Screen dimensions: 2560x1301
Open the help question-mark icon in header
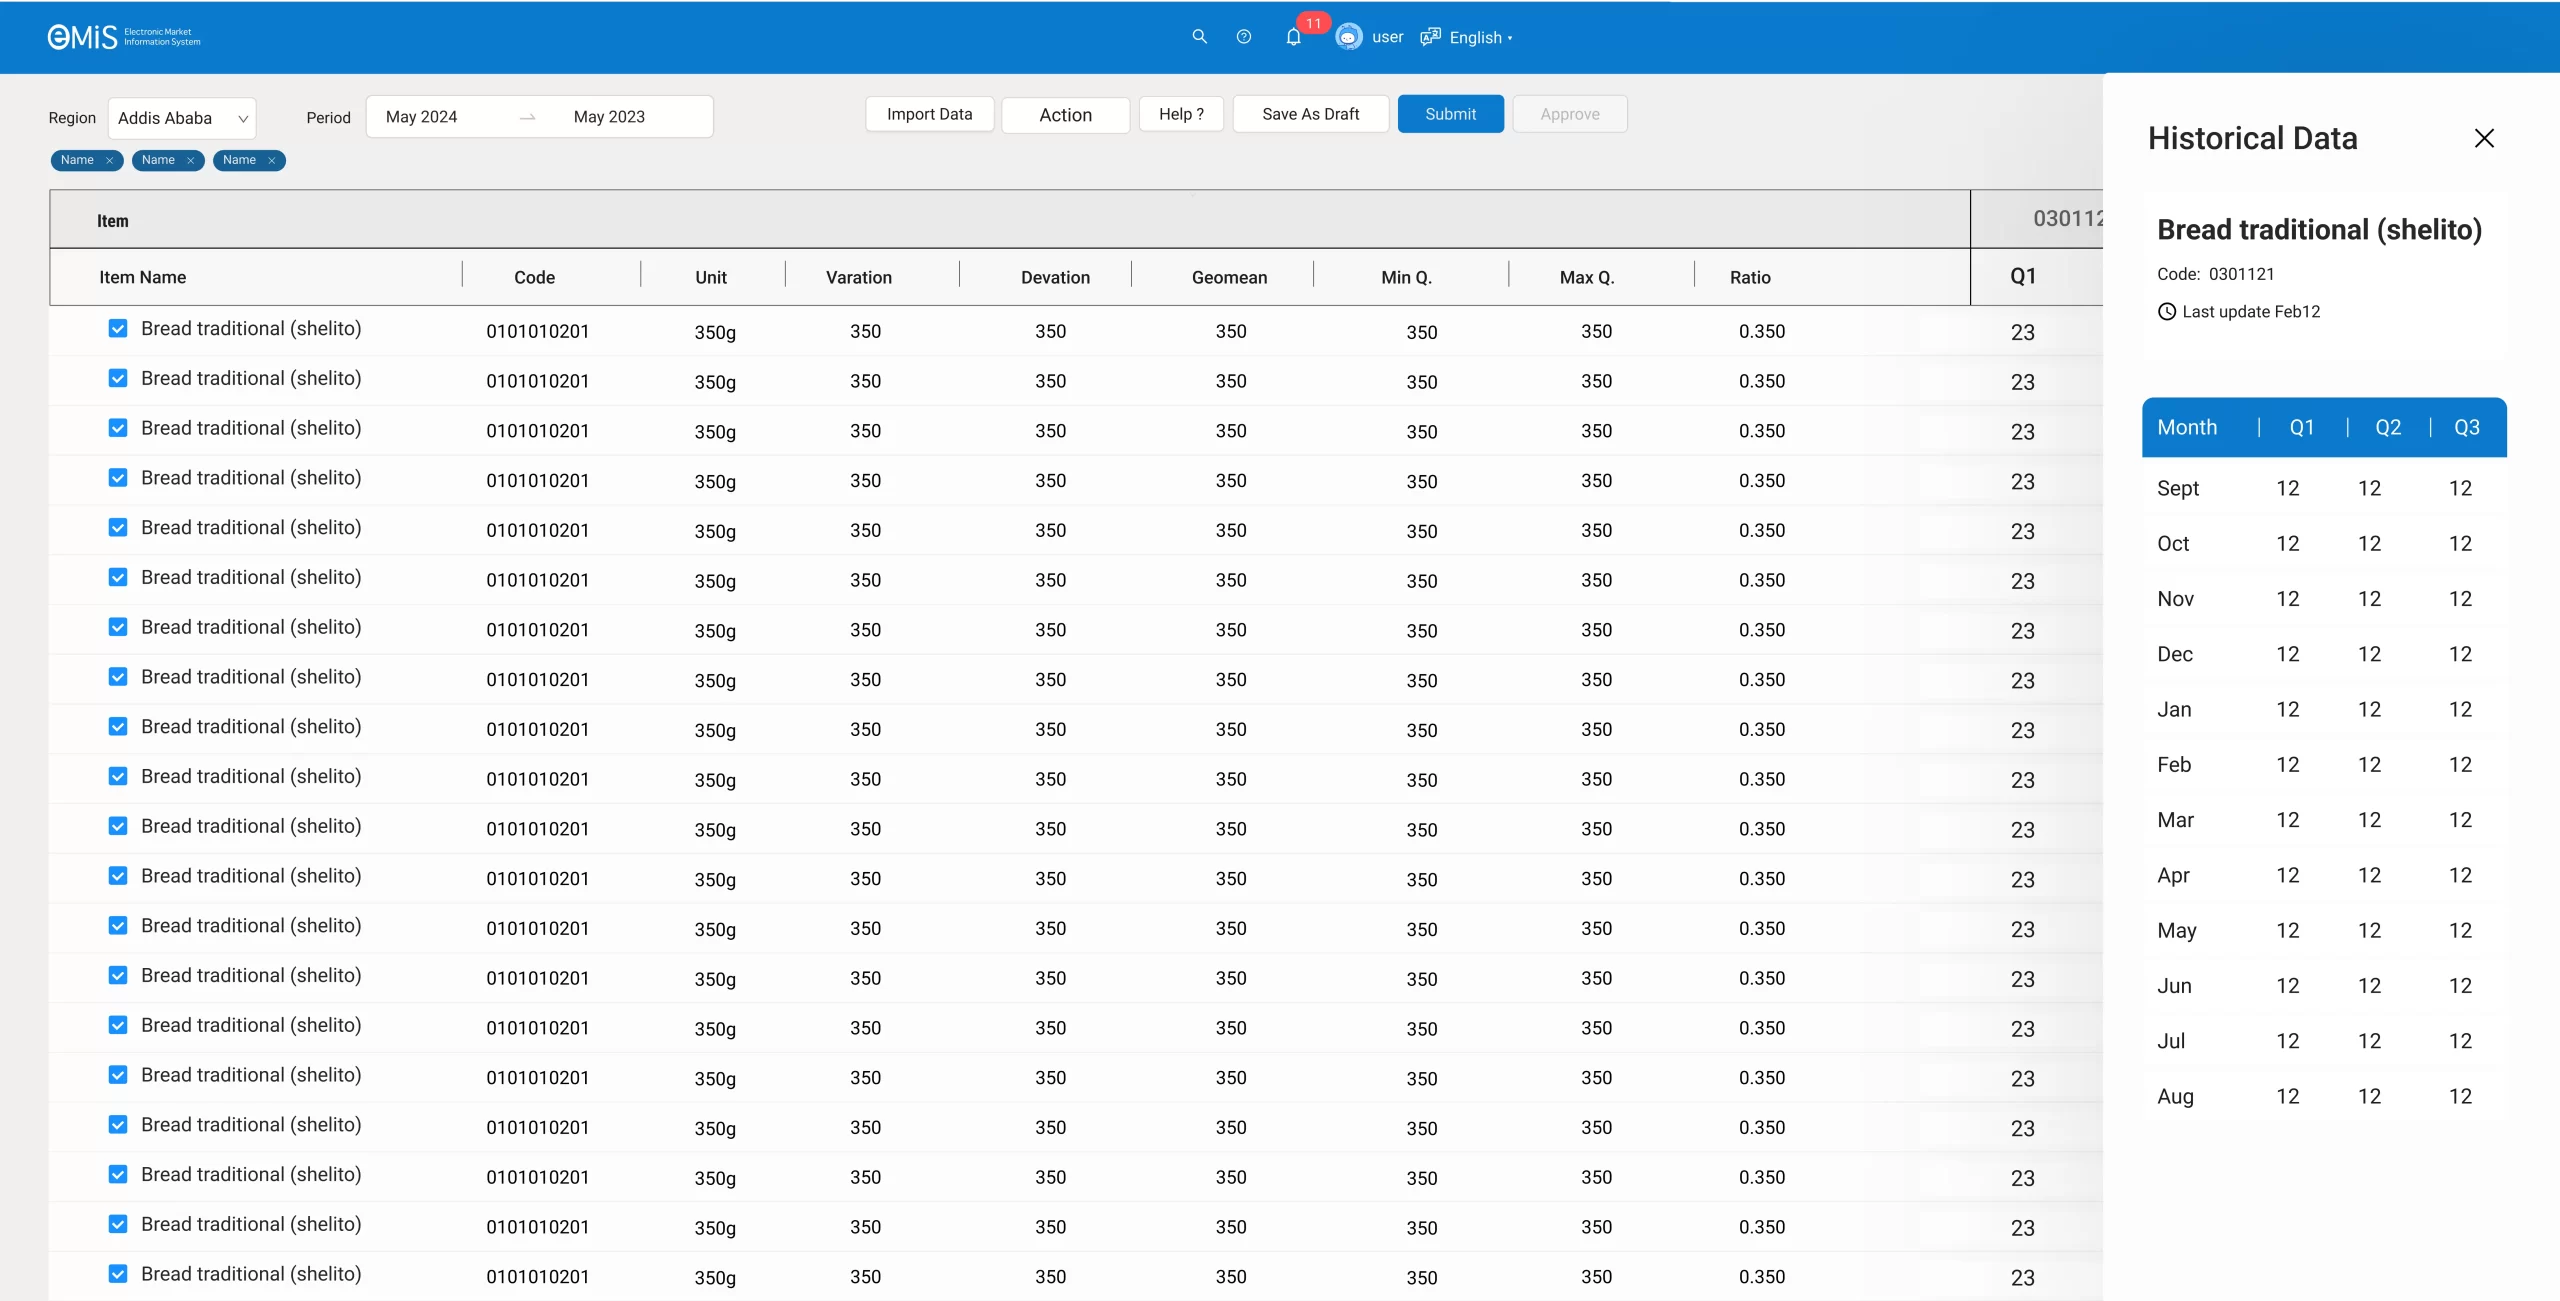(1243, 37)
